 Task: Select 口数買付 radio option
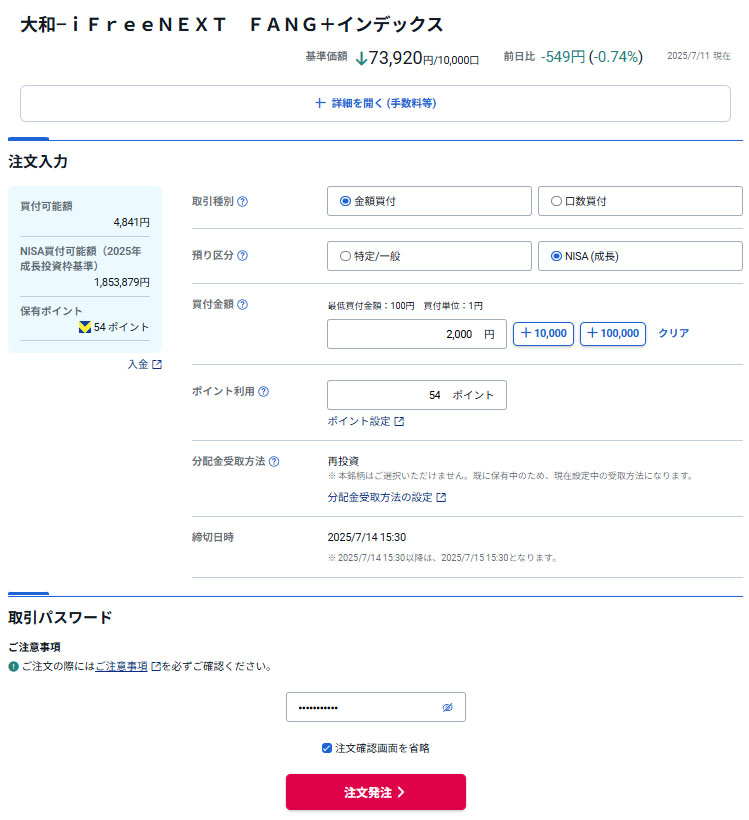pyautogui.click(x=557, y=201)
